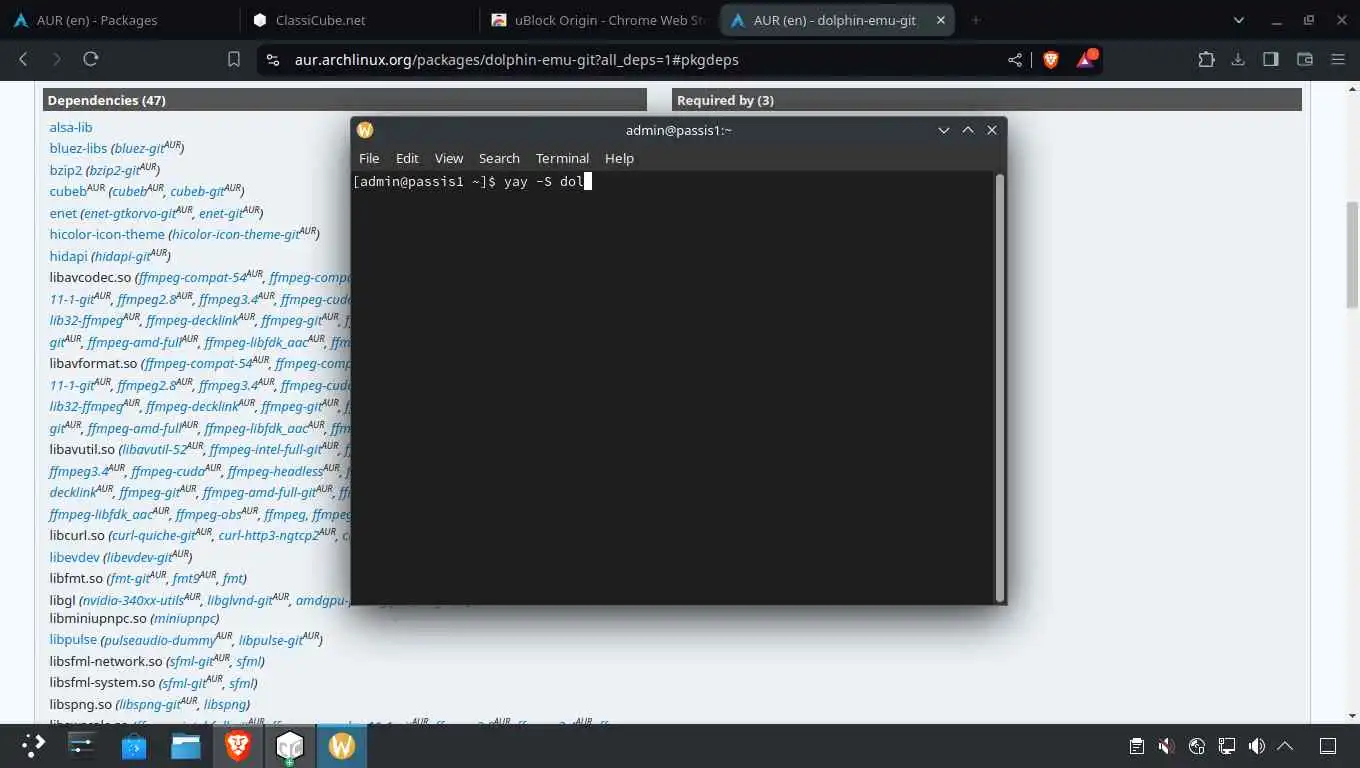Image resolution: width=1360 pixels, height=768 pixels.
Task: Open the tab search dropdown arrow
Action: (1239, 20)
